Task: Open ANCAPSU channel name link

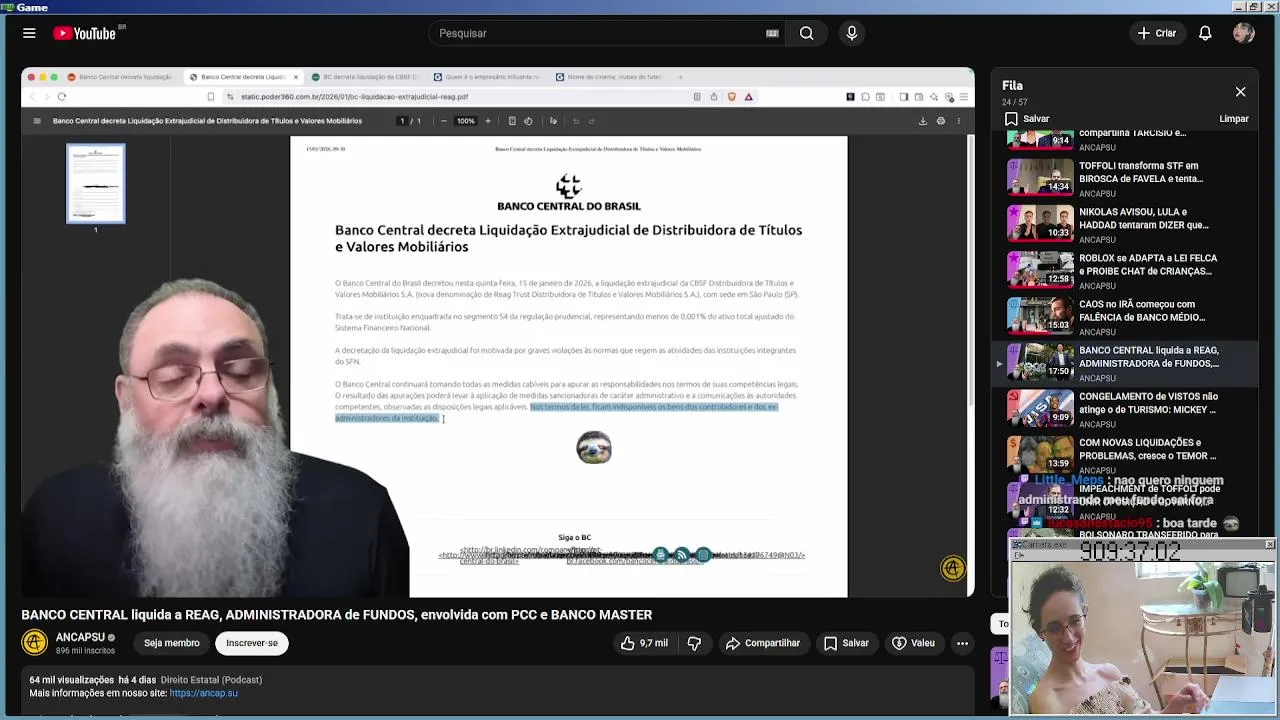Action: click(80, 637)
